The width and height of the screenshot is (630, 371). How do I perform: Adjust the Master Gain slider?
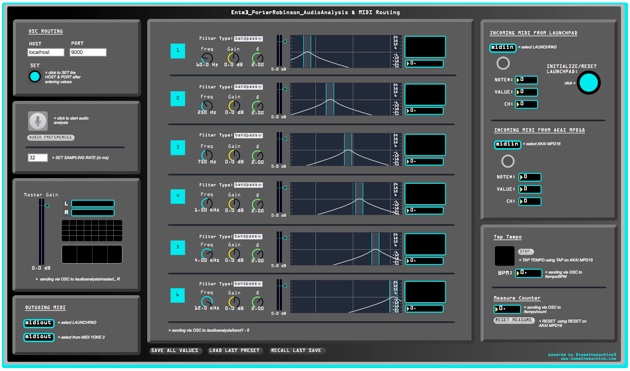42,232
